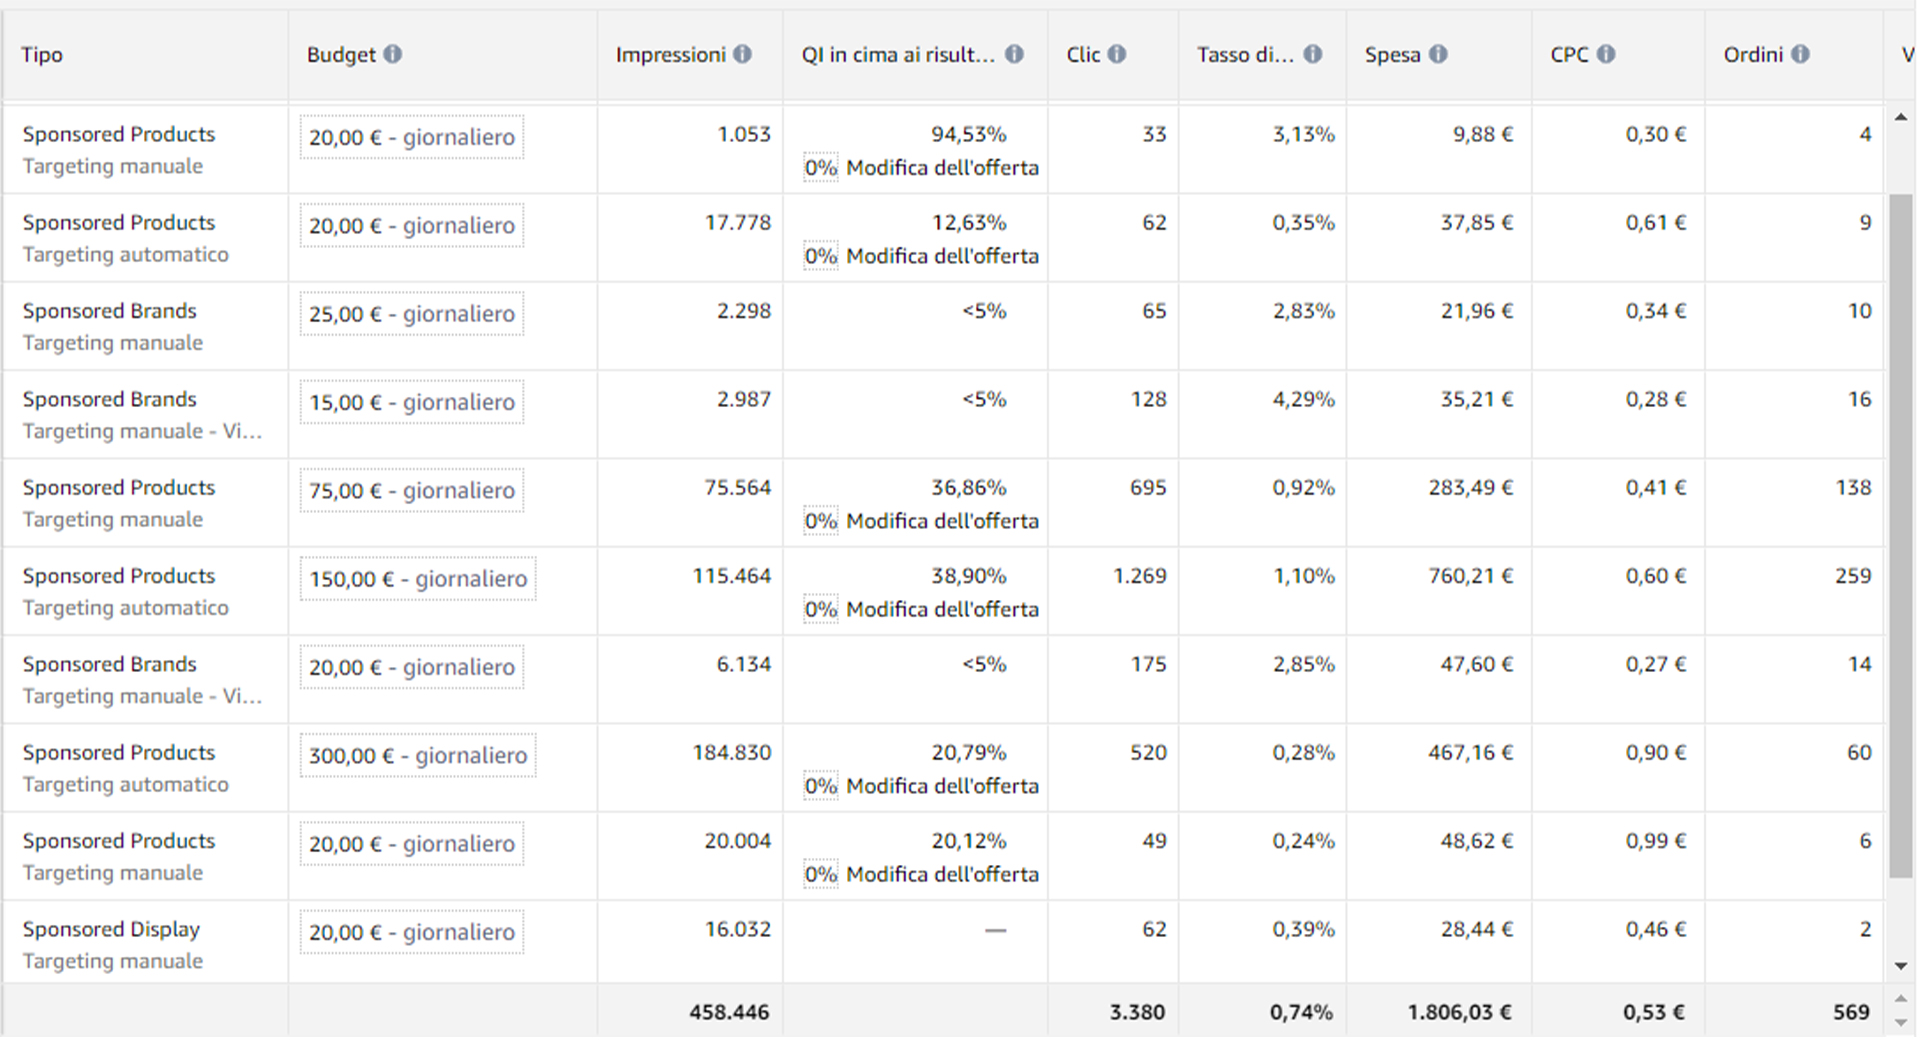
Task: Edit the 300,00 € daily budget field
Action: pyautogui.click(x=418, y=755)
